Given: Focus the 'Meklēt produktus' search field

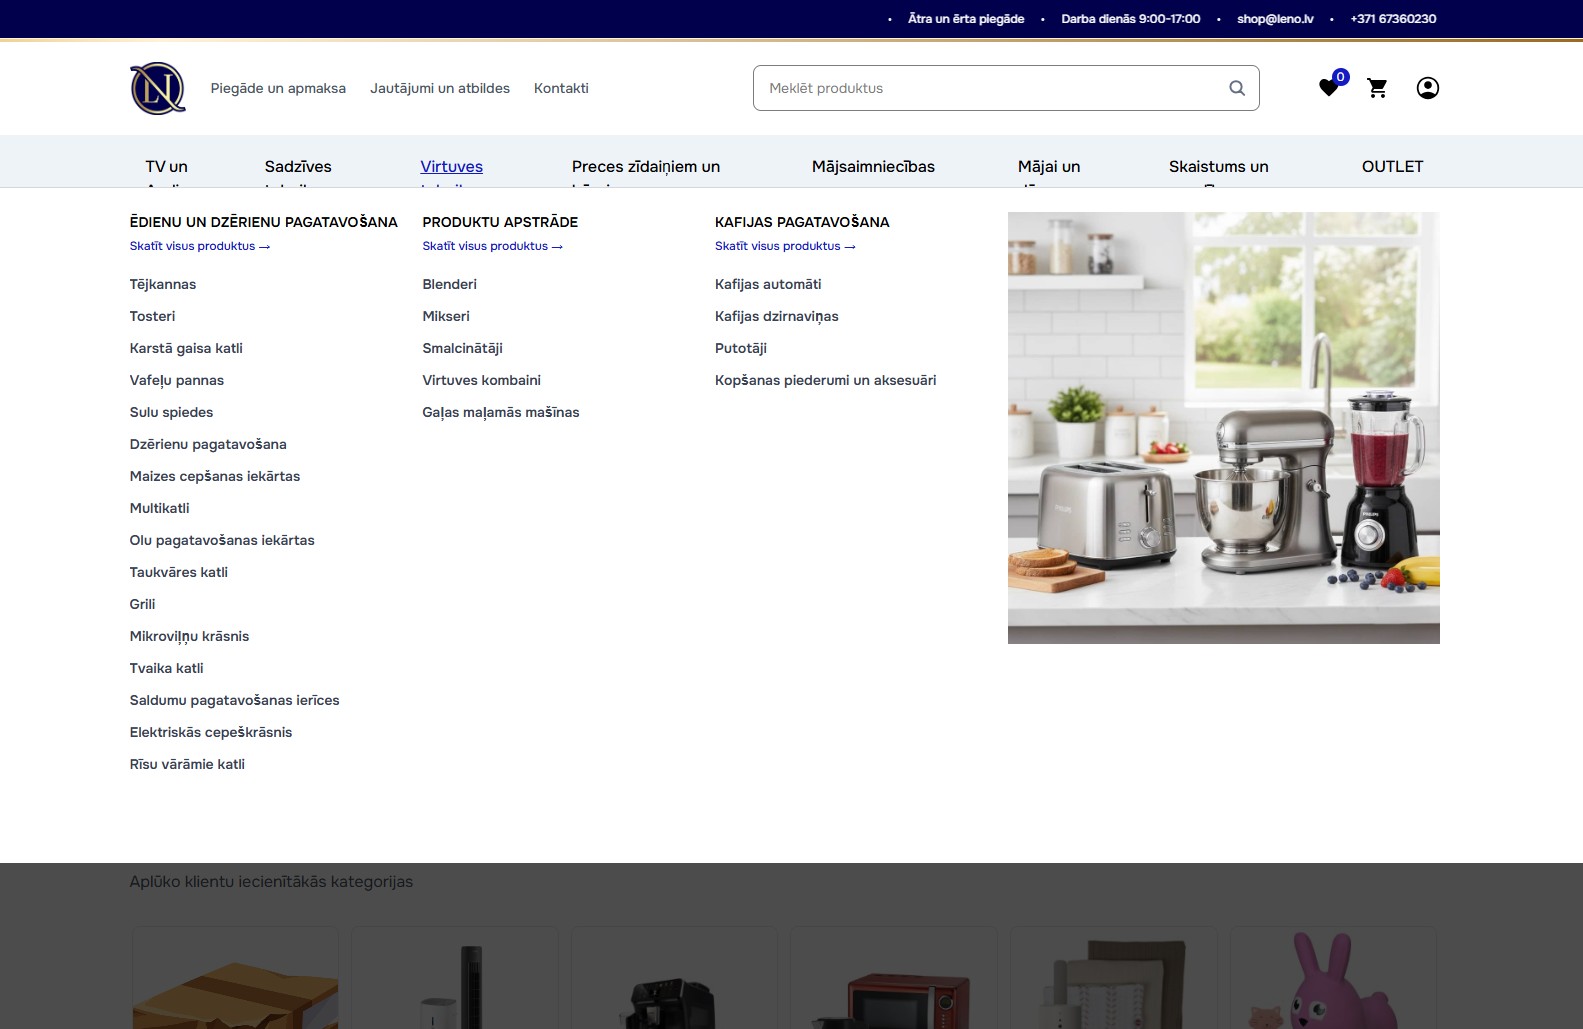Looking at the screenshot, I should point(990,88).
